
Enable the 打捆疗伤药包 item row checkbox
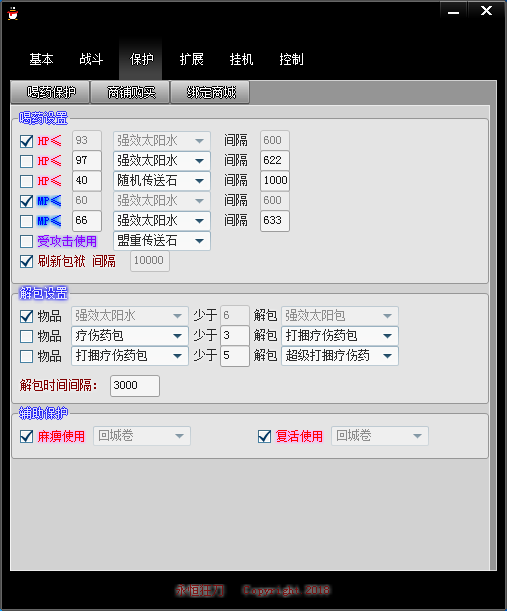[x=26, y=356]
